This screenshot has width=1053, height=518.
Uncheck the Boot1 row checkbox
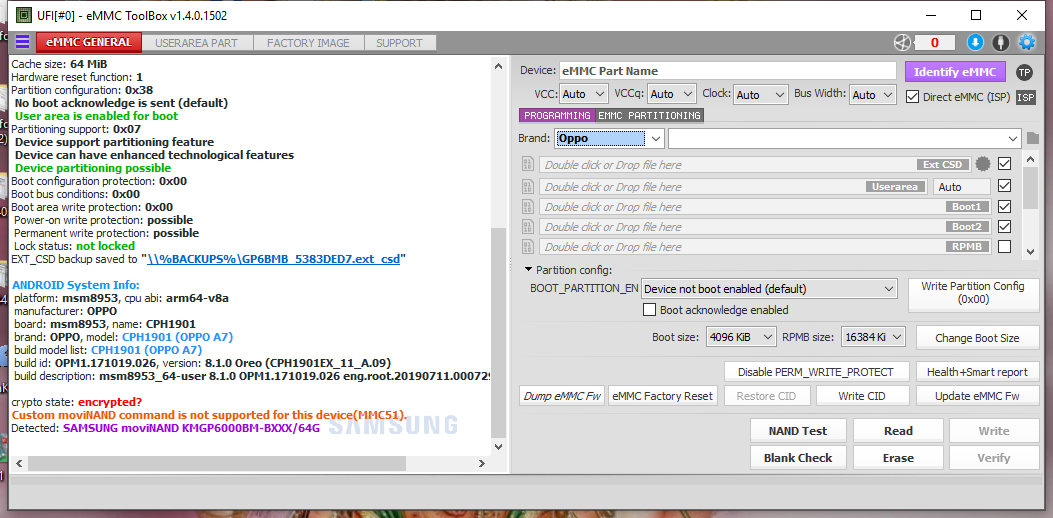pos(1005,206)
